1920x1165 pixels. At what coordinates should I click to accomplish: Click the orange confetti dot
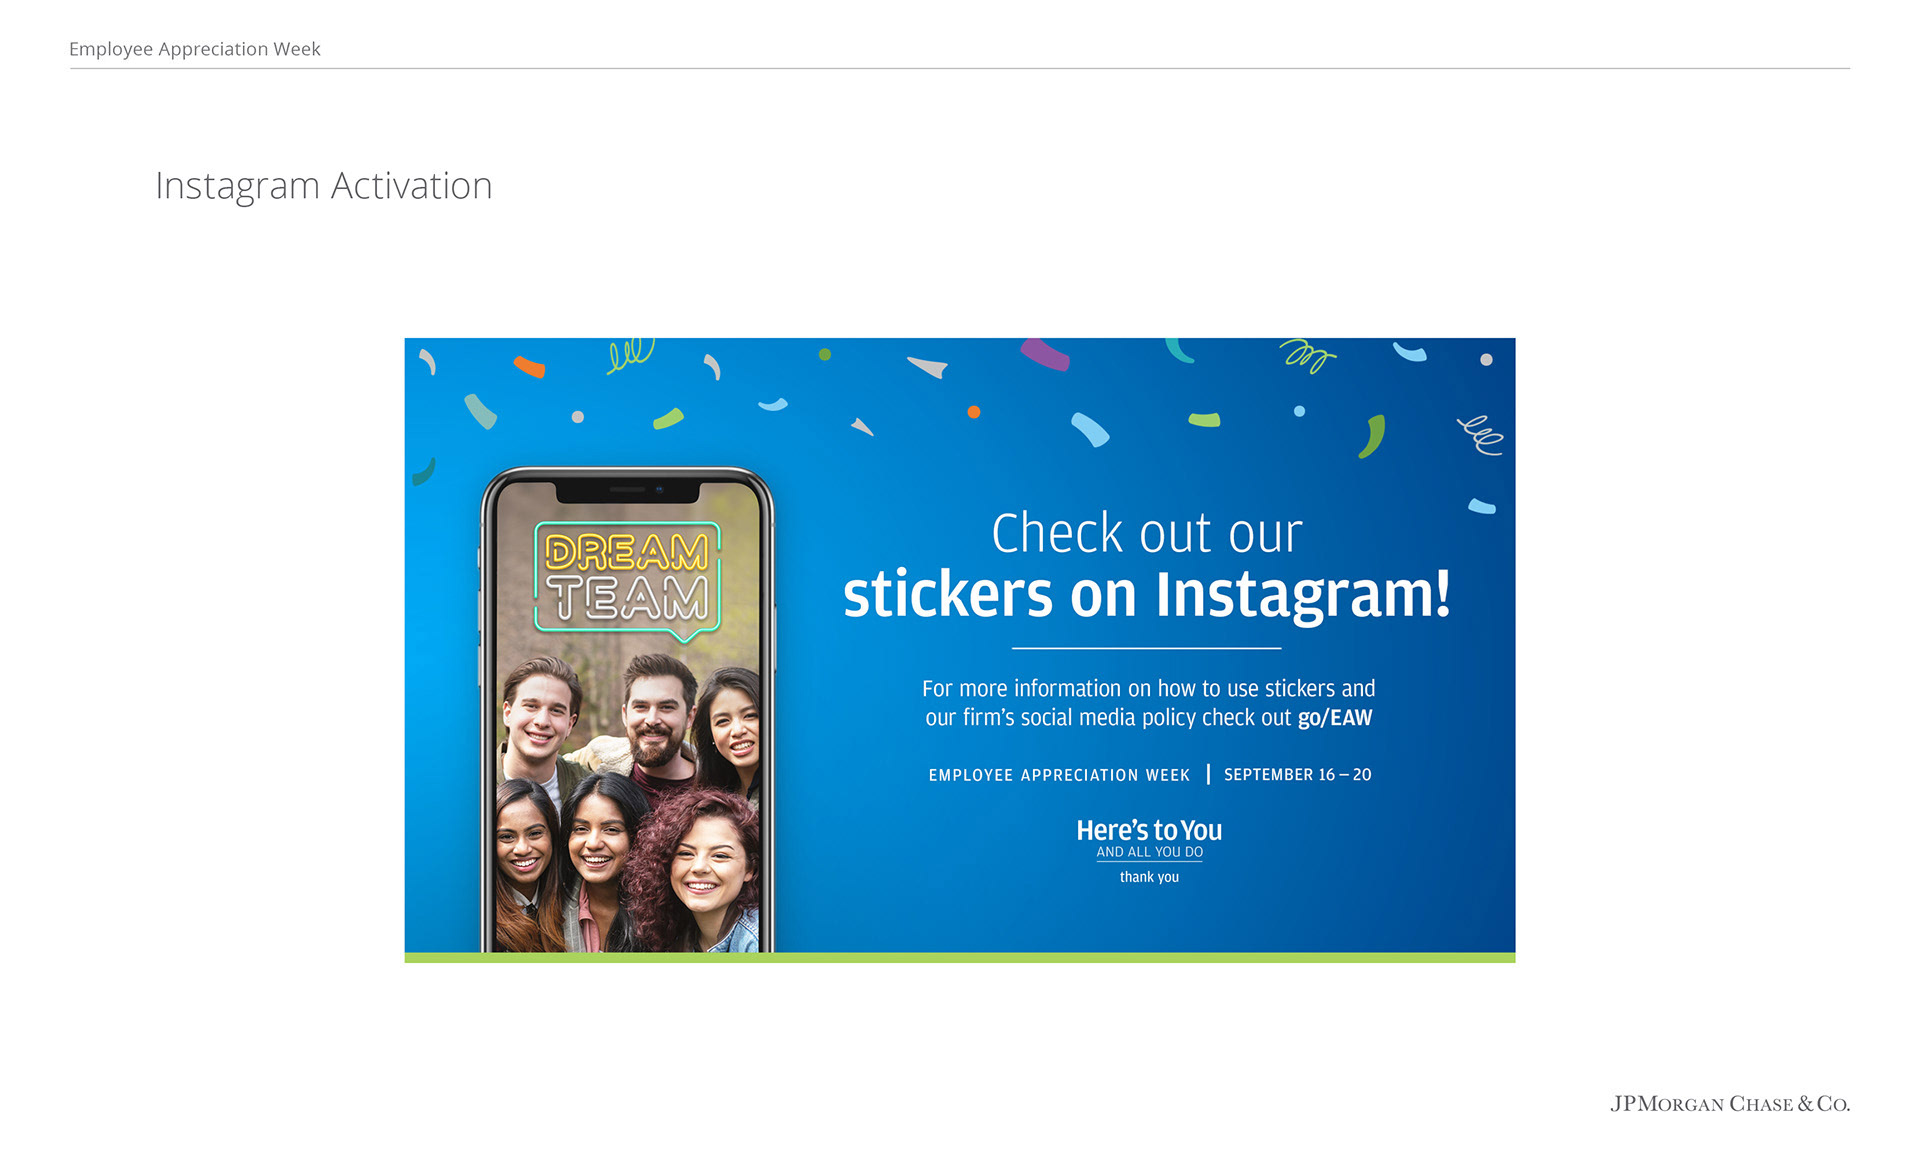click(x=974, y=412)
